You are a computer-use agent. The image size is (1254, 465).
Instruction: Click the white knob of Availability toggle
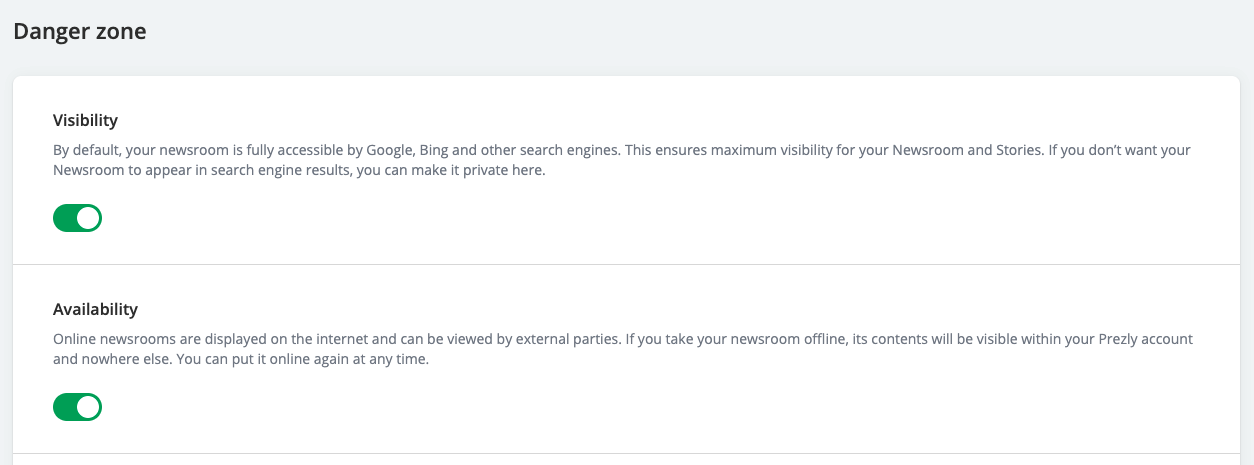[89, 407]
